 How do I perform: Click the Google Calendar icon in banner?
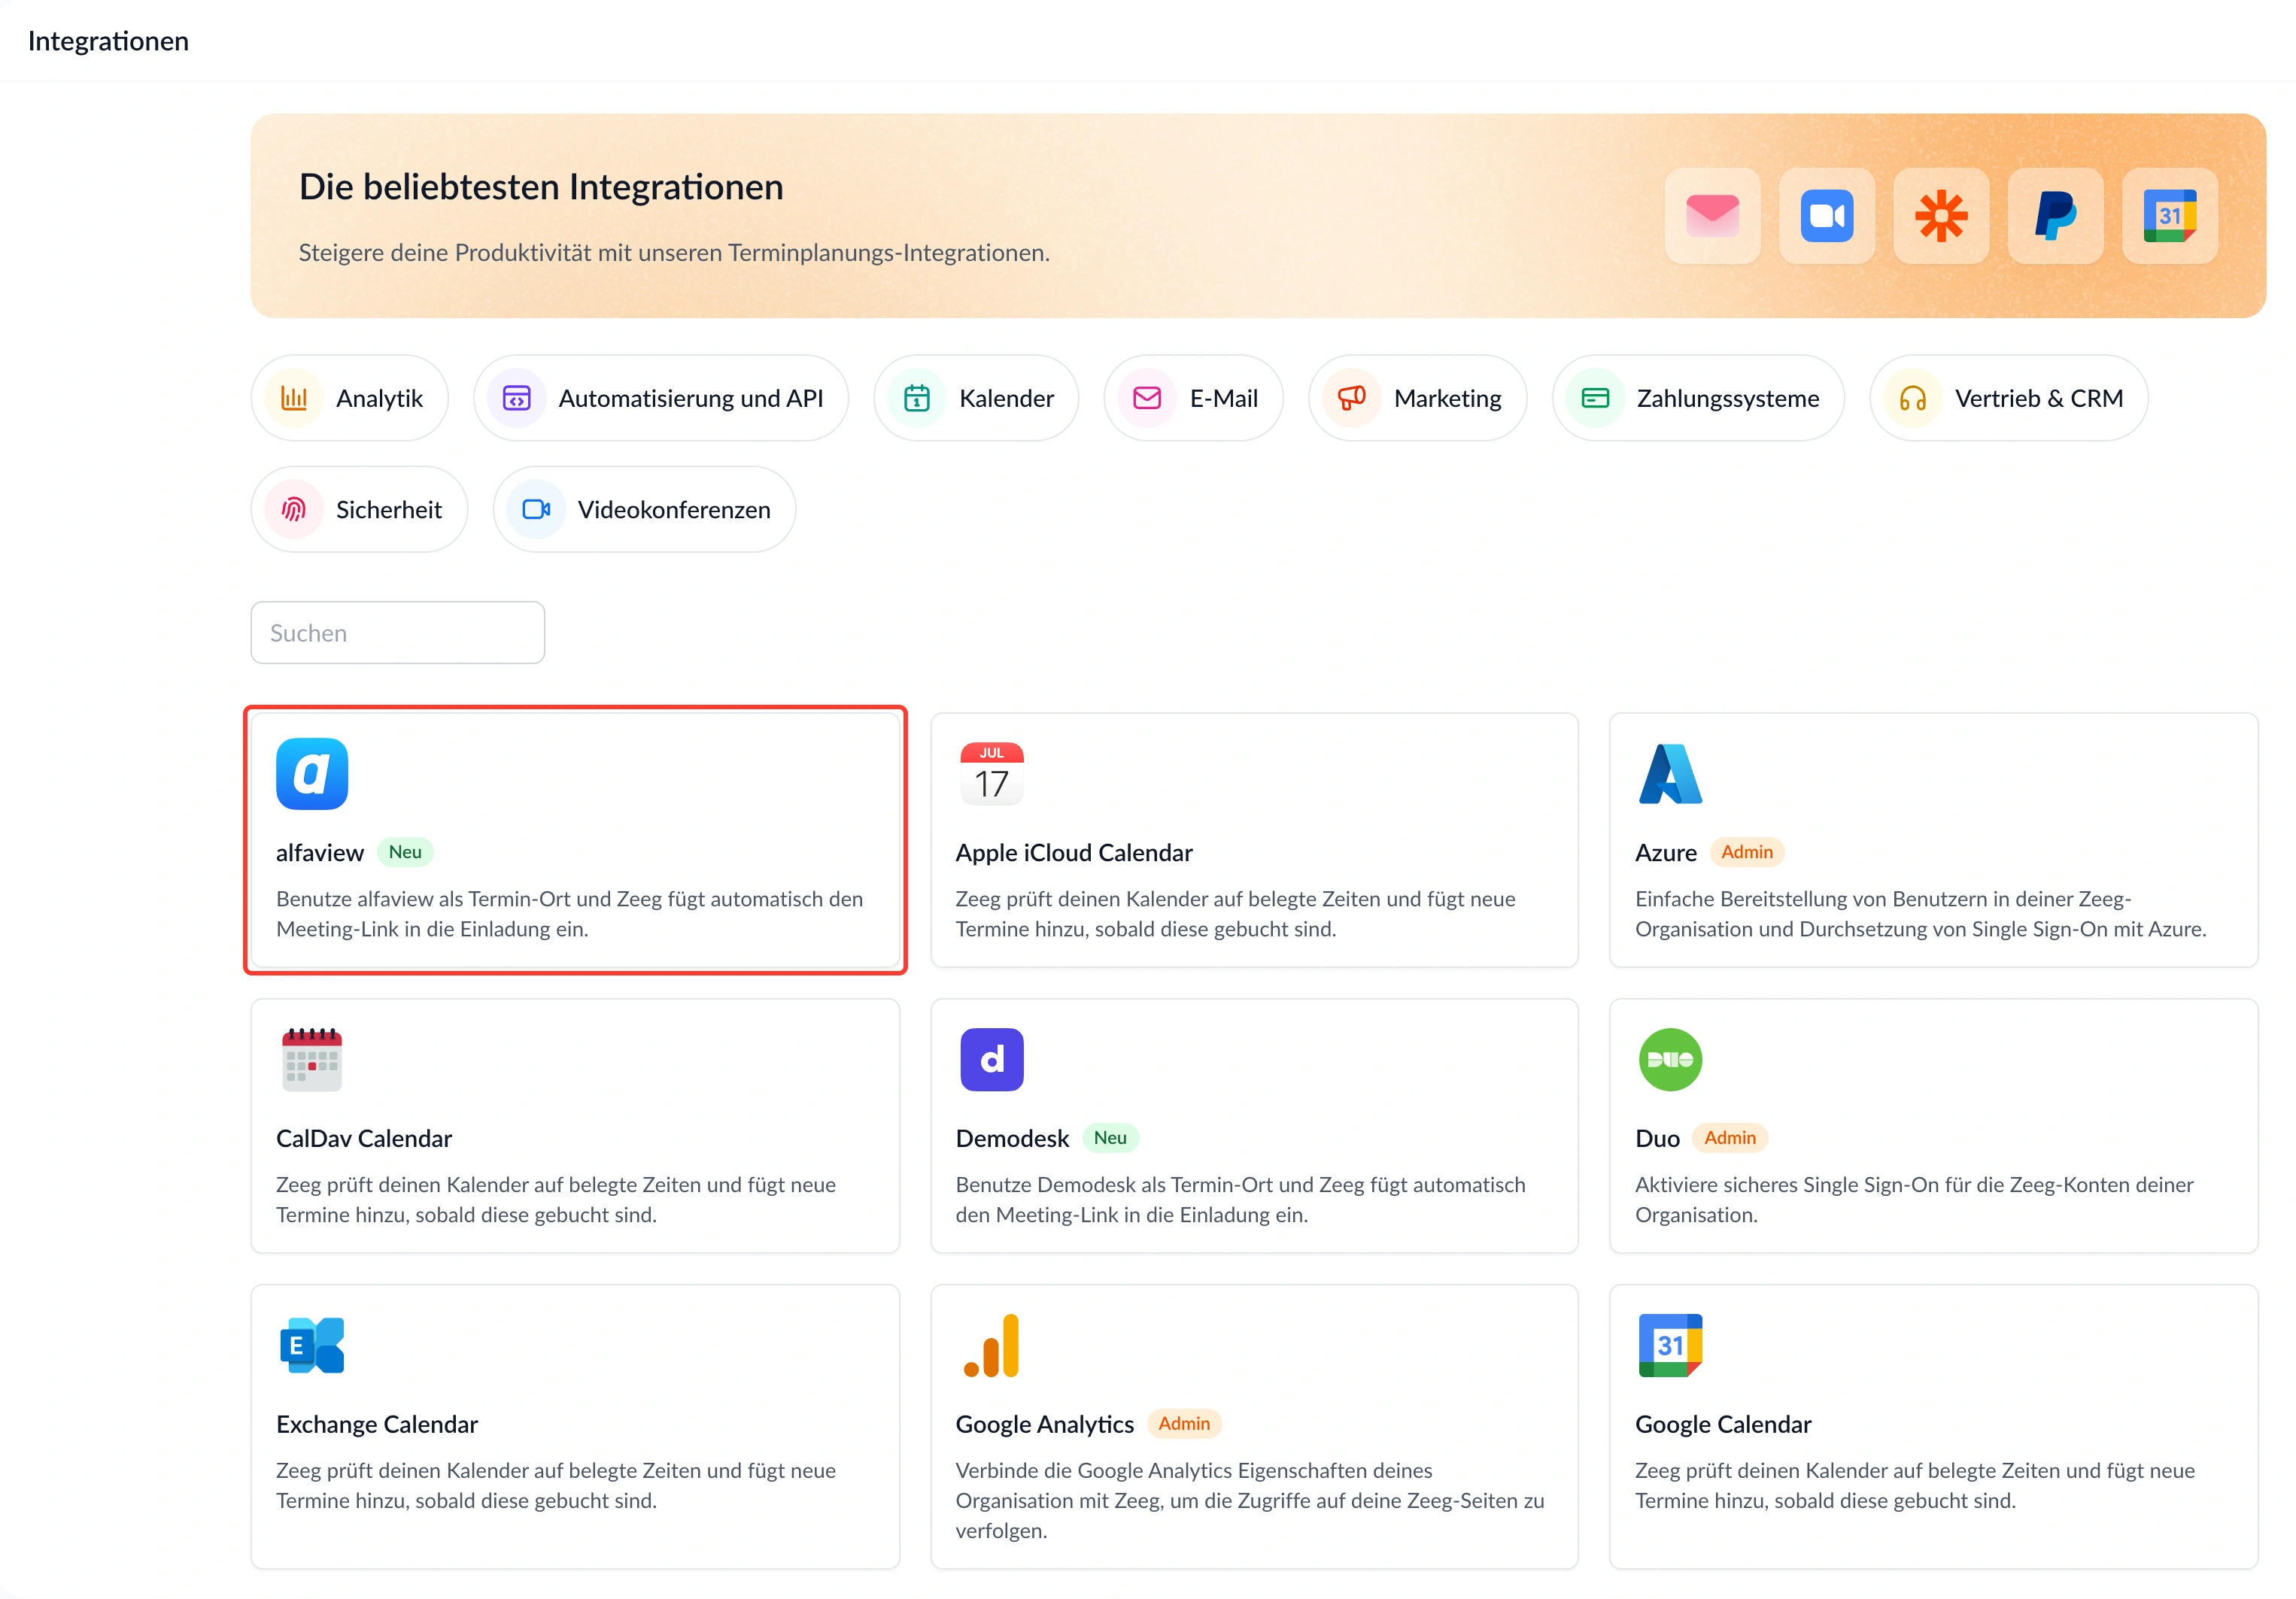tap(2169, 216)
